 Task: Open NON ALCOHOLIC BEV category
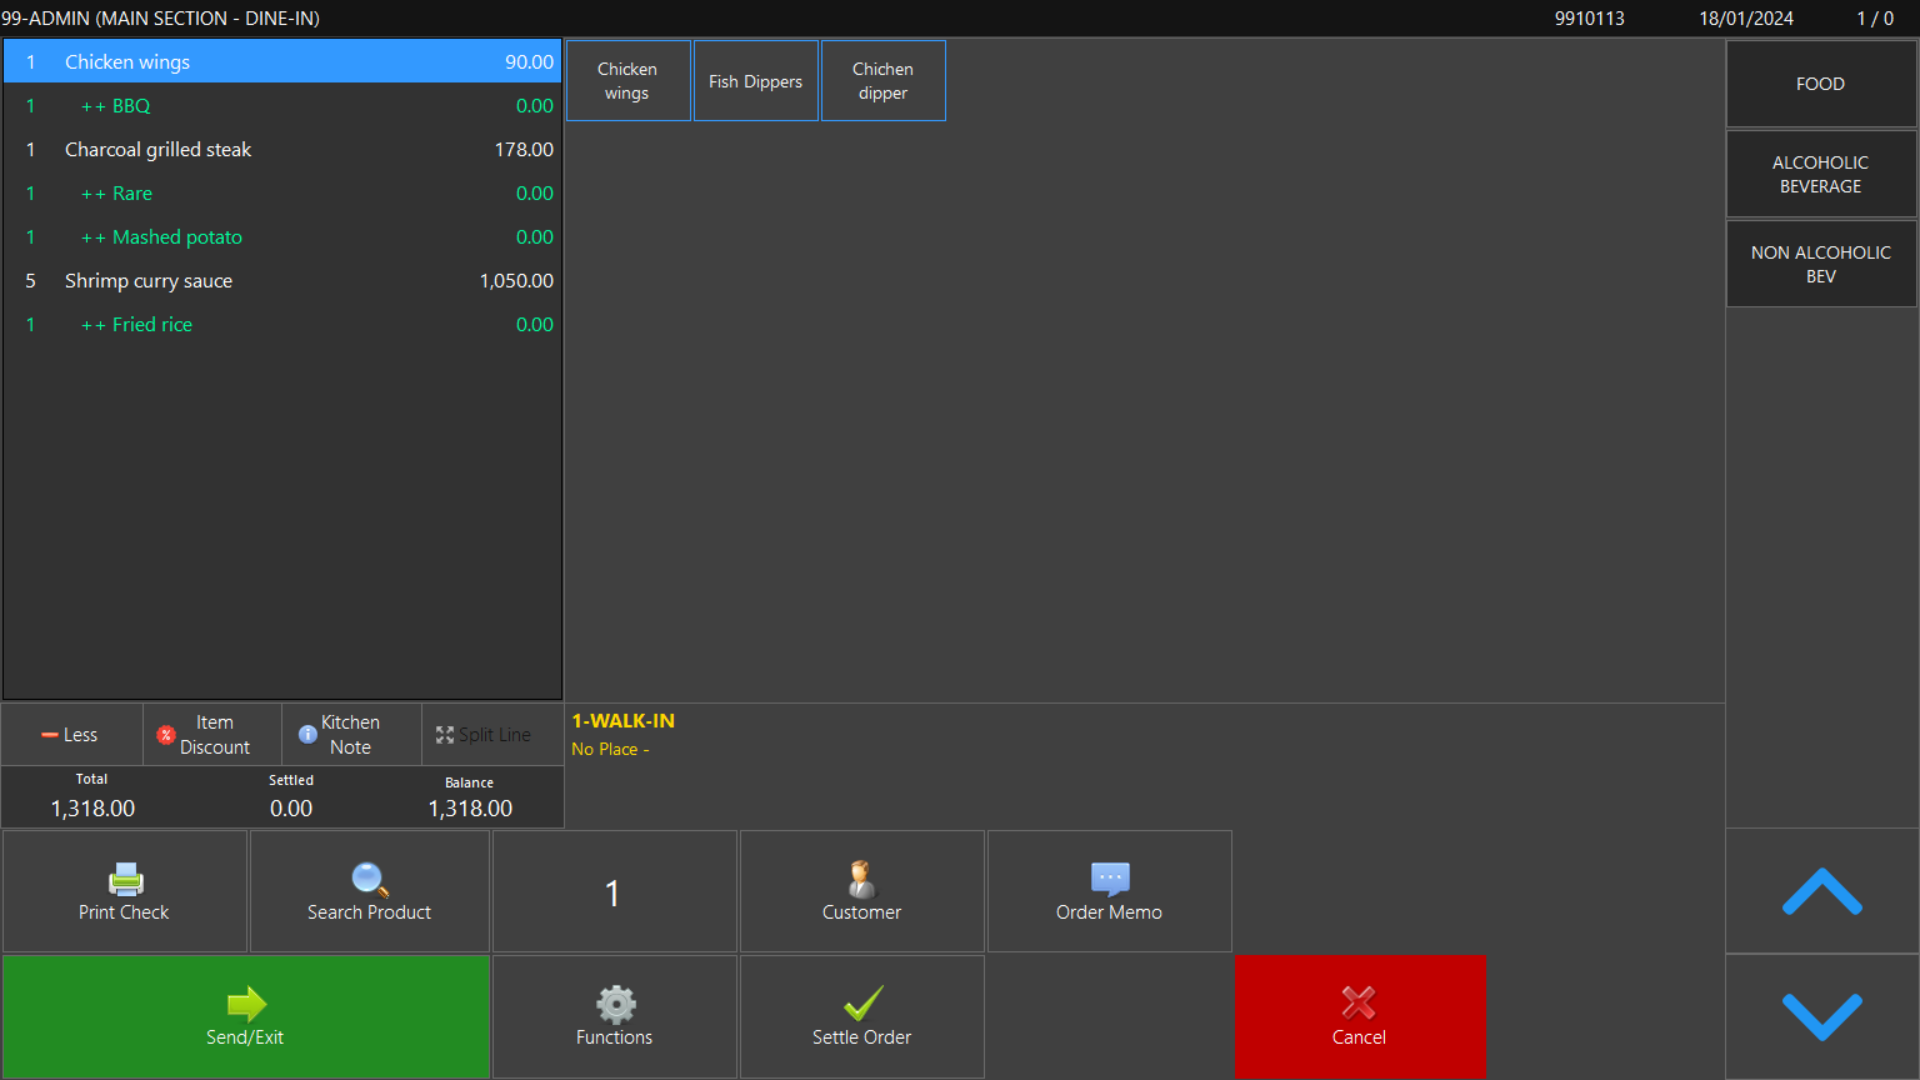1820,264
